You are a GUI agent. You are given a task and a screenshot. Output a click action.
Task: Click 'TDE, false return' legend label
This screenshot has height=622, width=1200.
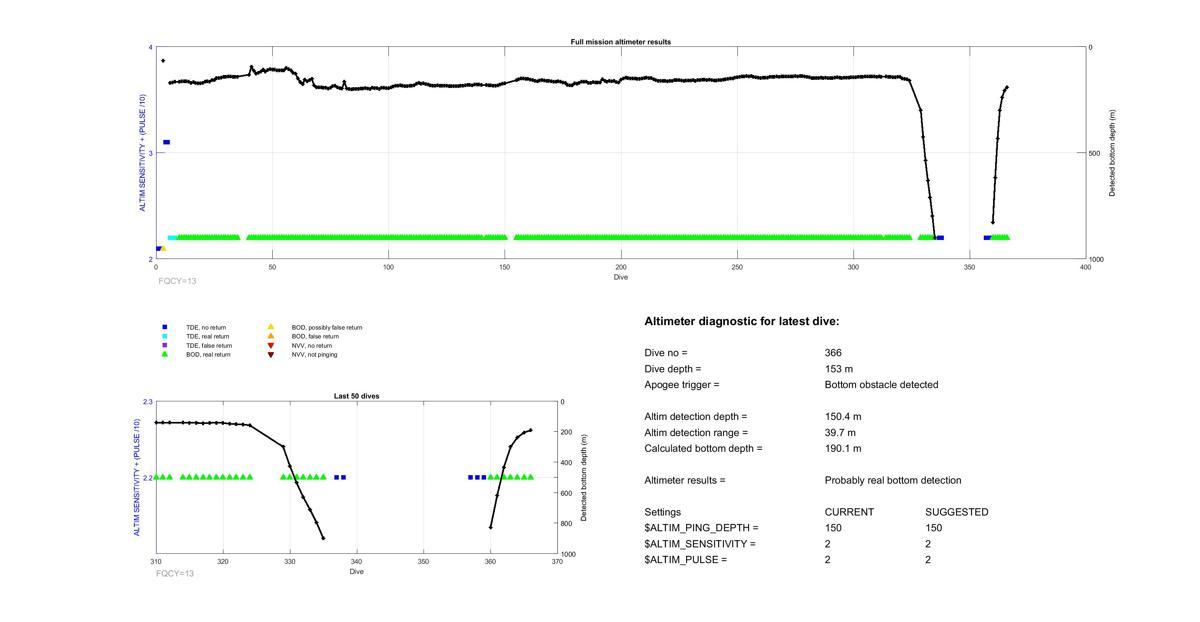209,345
